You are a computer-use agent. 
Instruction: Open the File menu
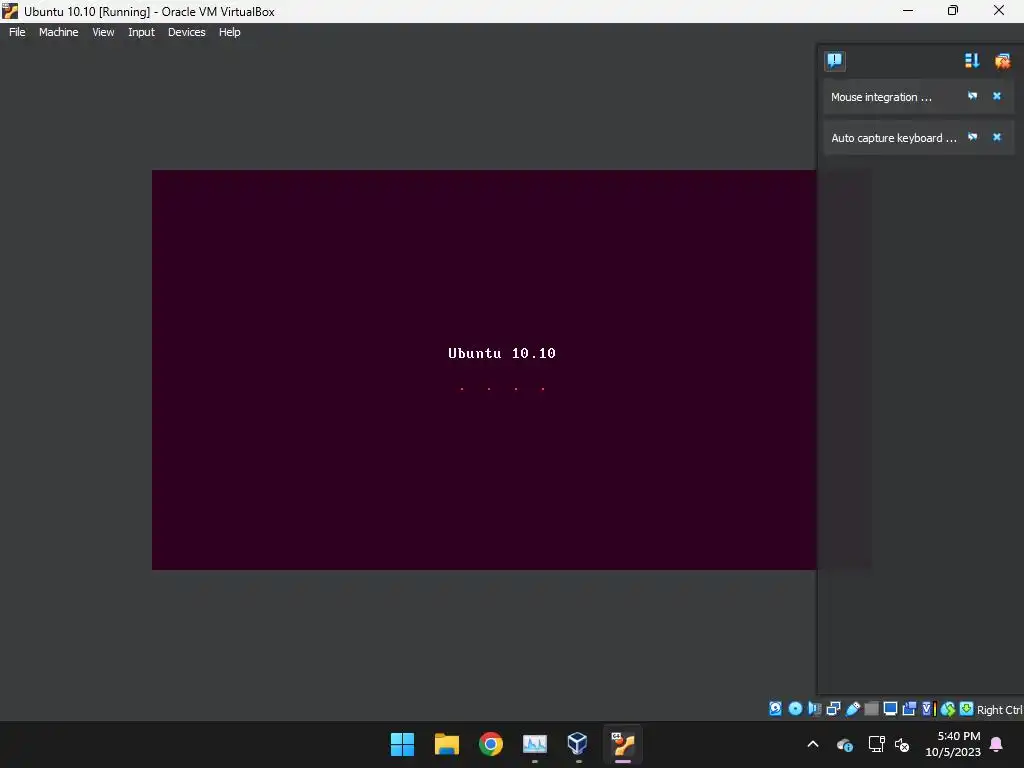coord(17,32)
